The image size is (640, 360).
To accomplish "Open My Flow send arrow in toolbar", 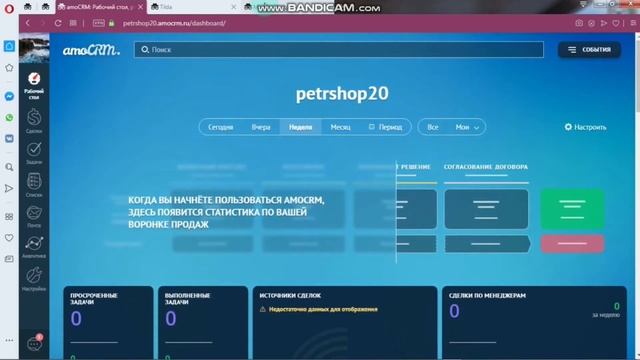I will pos(604,23).
